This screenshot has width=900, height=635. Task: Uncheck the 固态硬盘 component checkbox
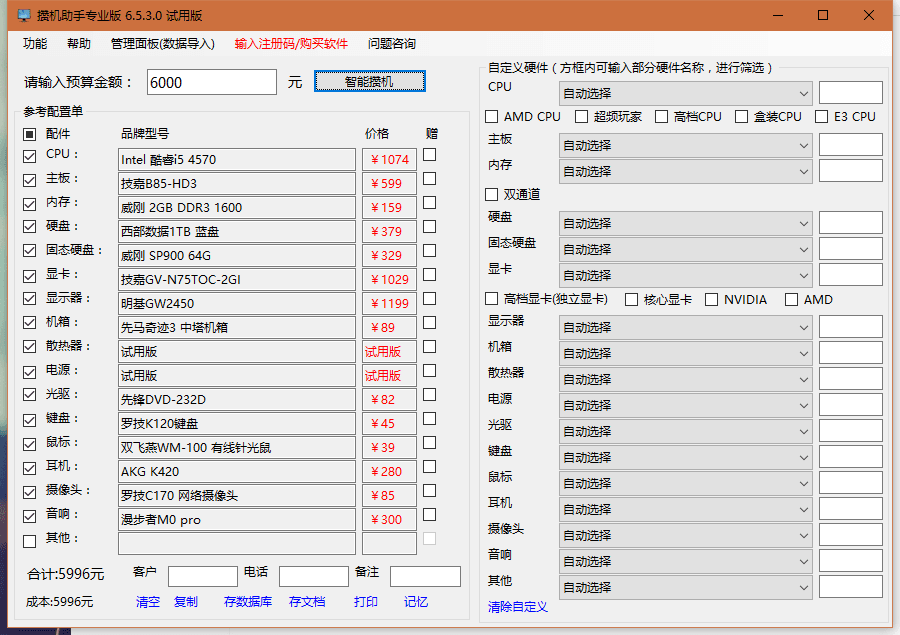click(29, 251)
